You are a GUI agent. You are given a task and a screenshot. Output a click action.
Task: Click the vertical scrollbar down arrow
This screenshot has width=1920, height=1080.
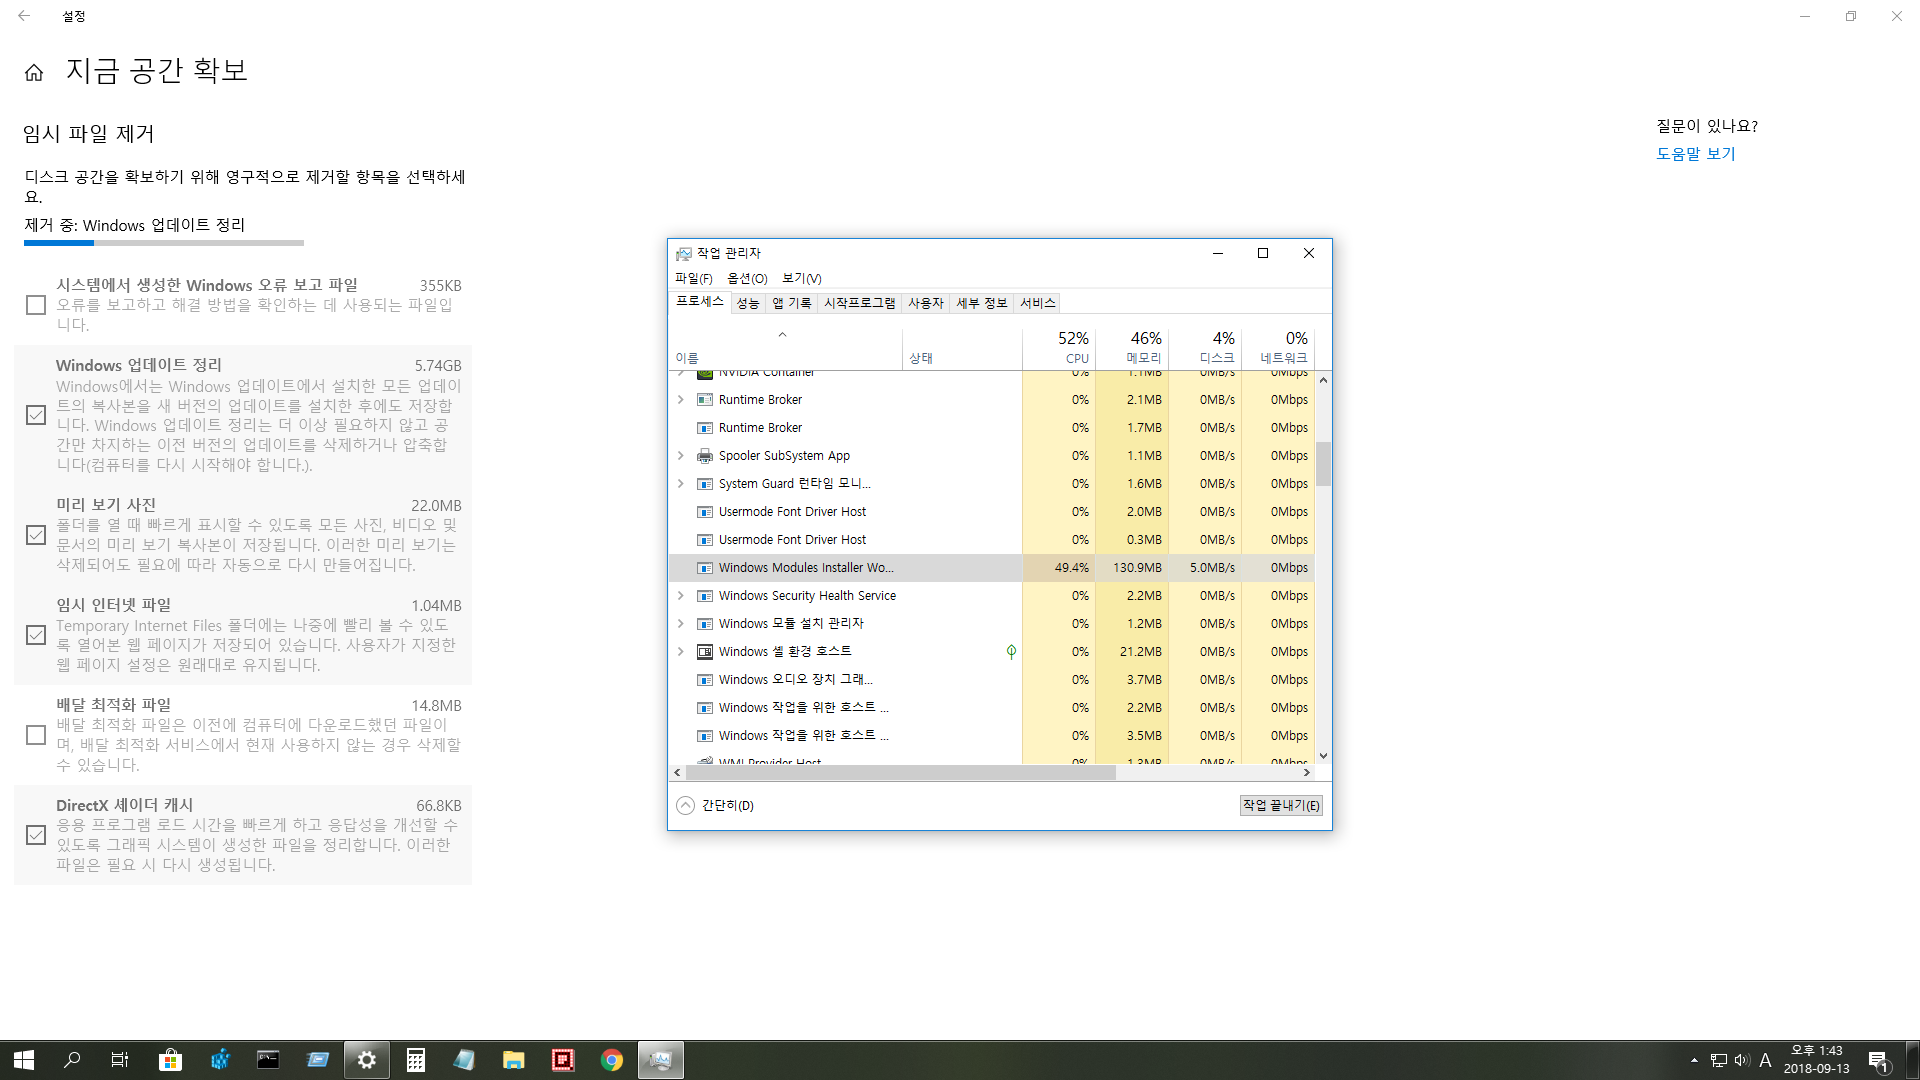tap(1323, 757)
